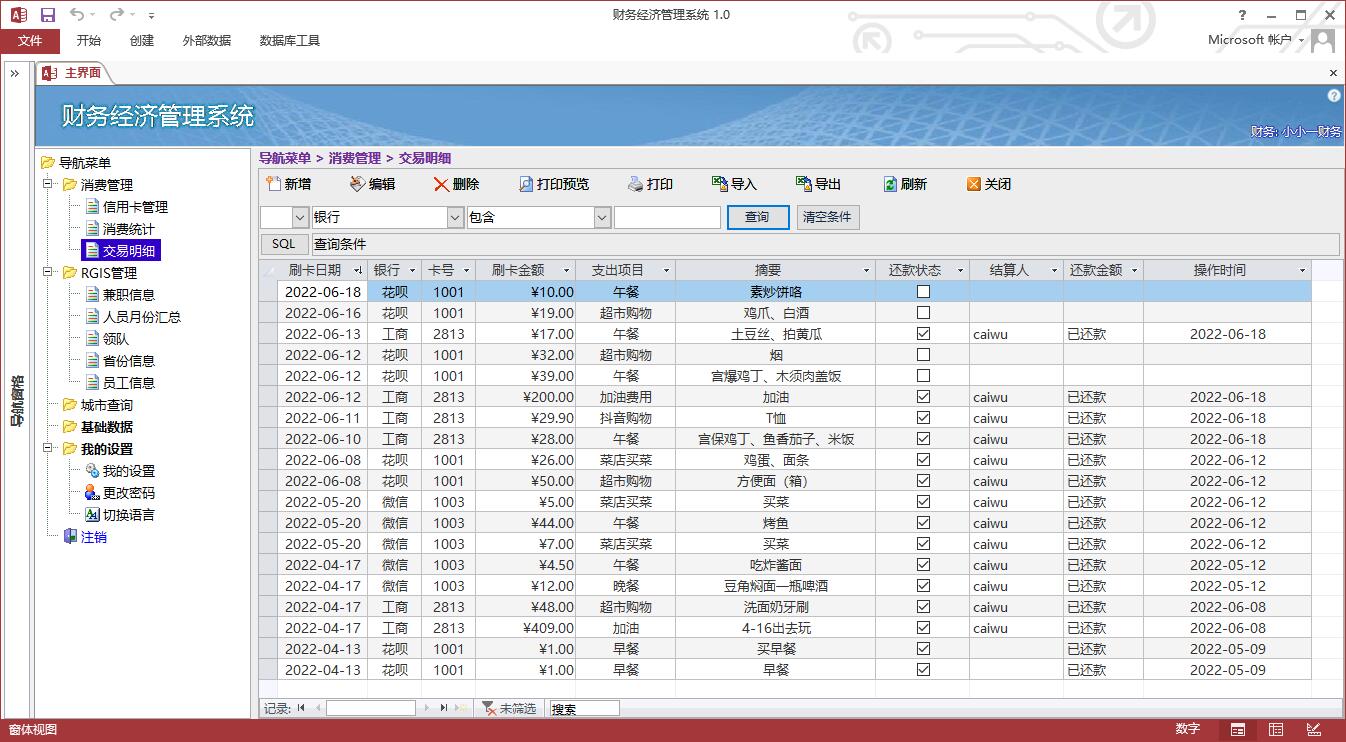Click the Microsoft account avatar icon

[1323, 41]
